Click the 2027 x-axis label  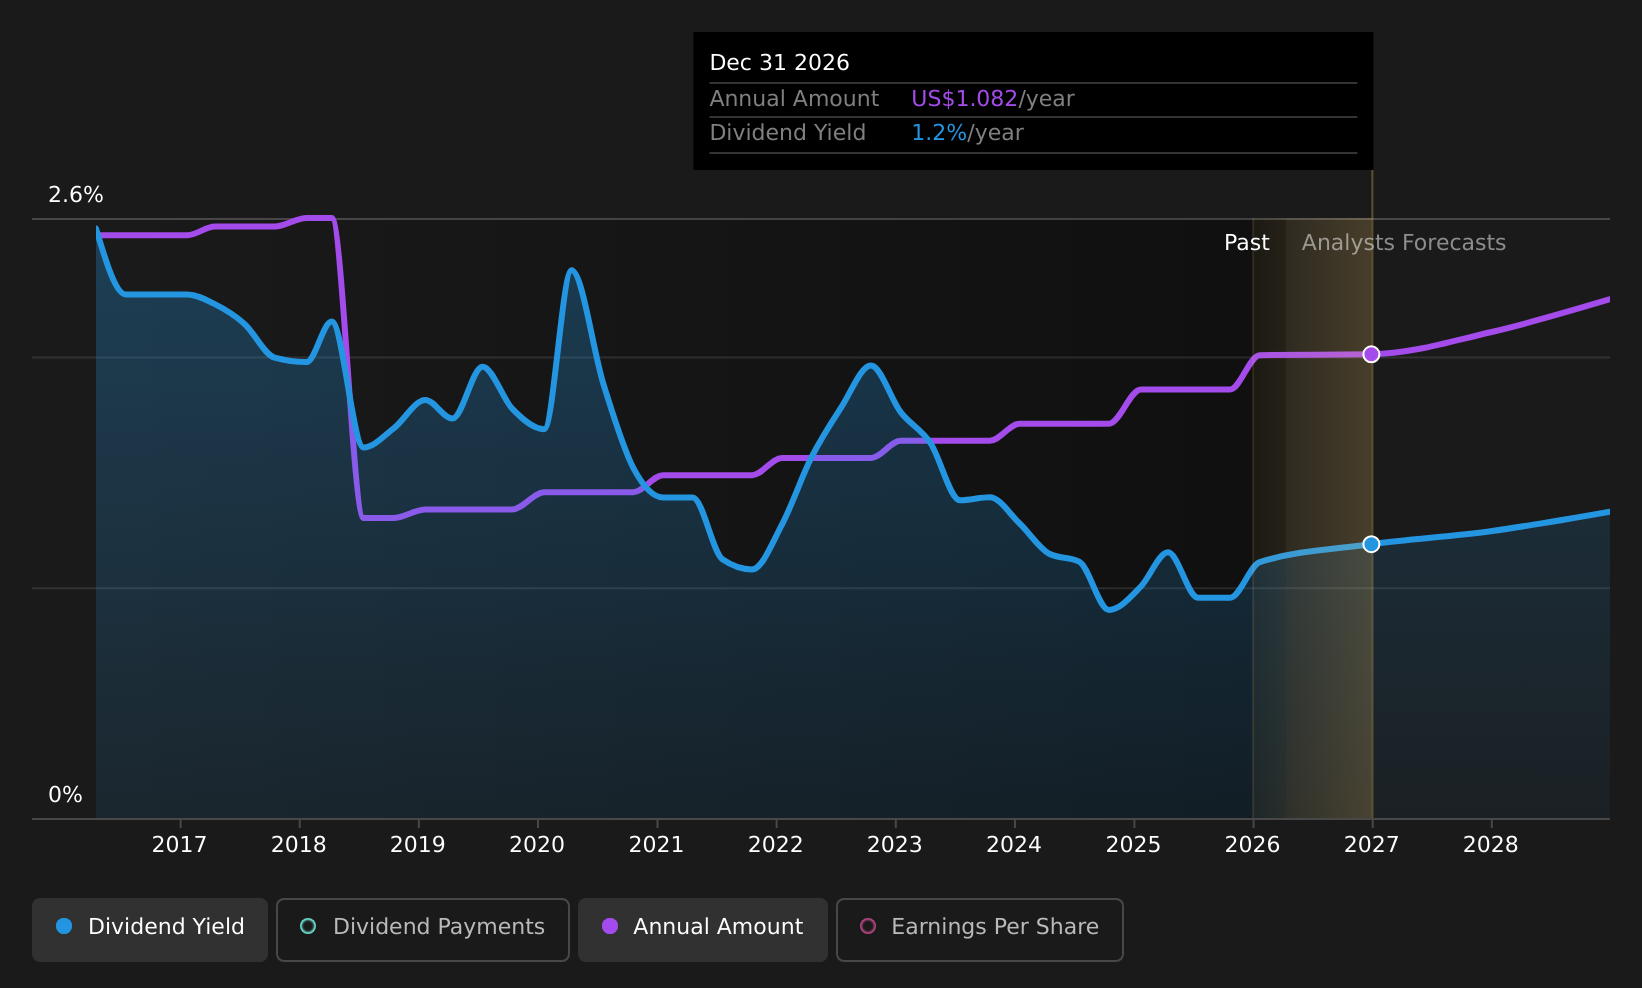(1372, 845)
